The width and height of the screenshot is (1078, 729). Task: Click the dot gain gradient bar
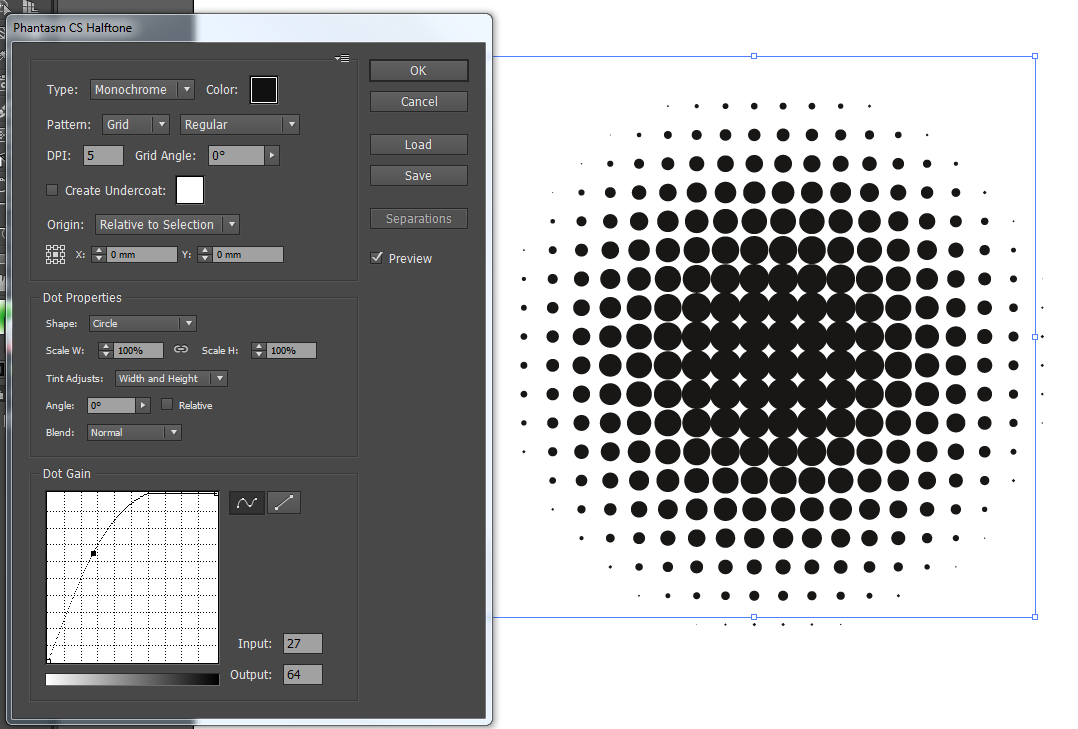[x=132, y=679]
